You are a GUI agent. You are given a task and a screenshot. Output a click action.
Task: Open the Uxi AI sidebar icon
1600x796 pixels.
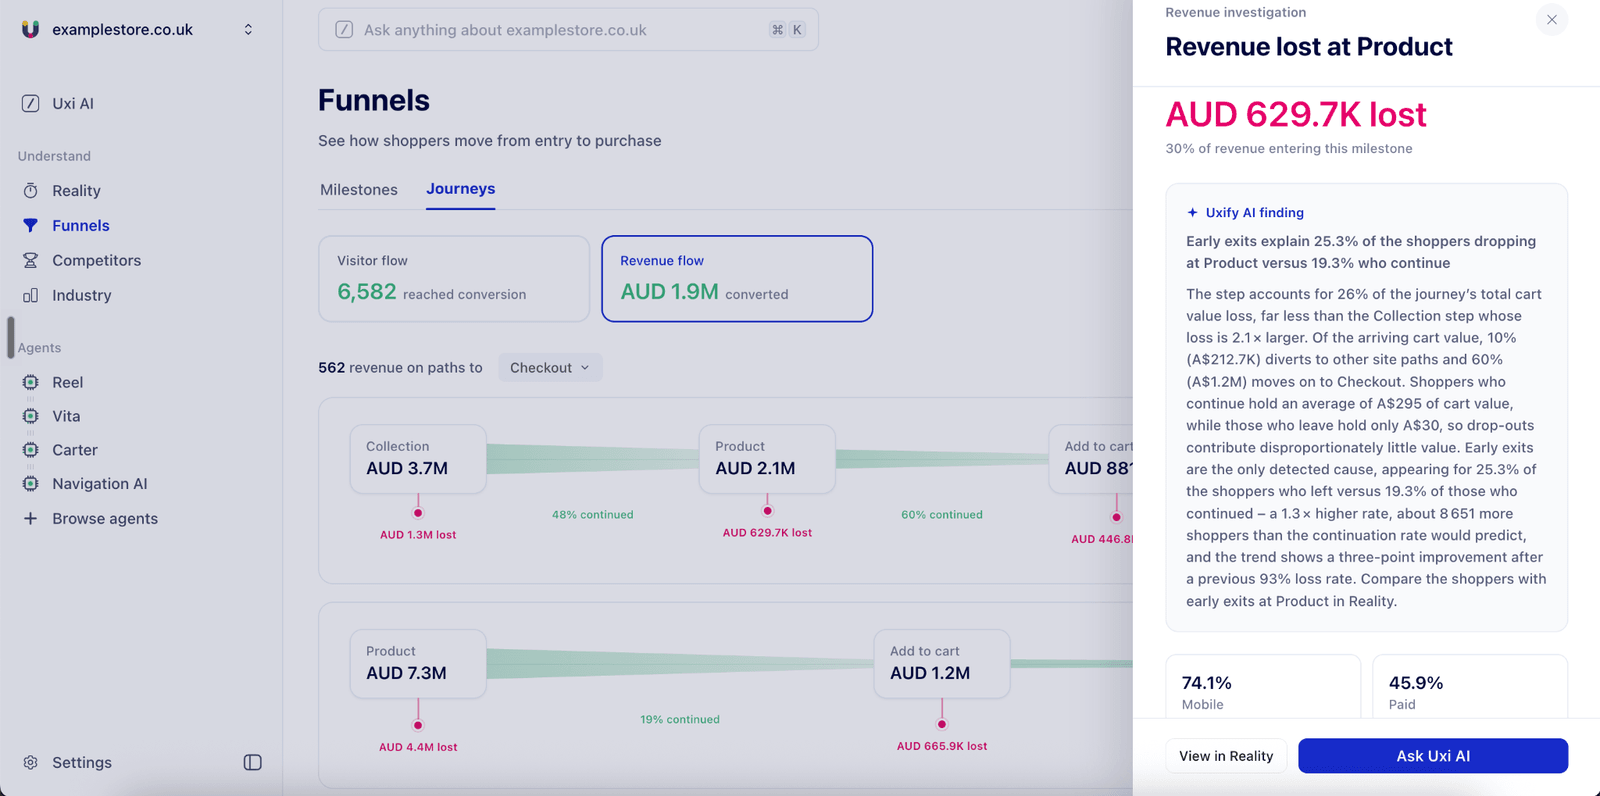point(31,103)
